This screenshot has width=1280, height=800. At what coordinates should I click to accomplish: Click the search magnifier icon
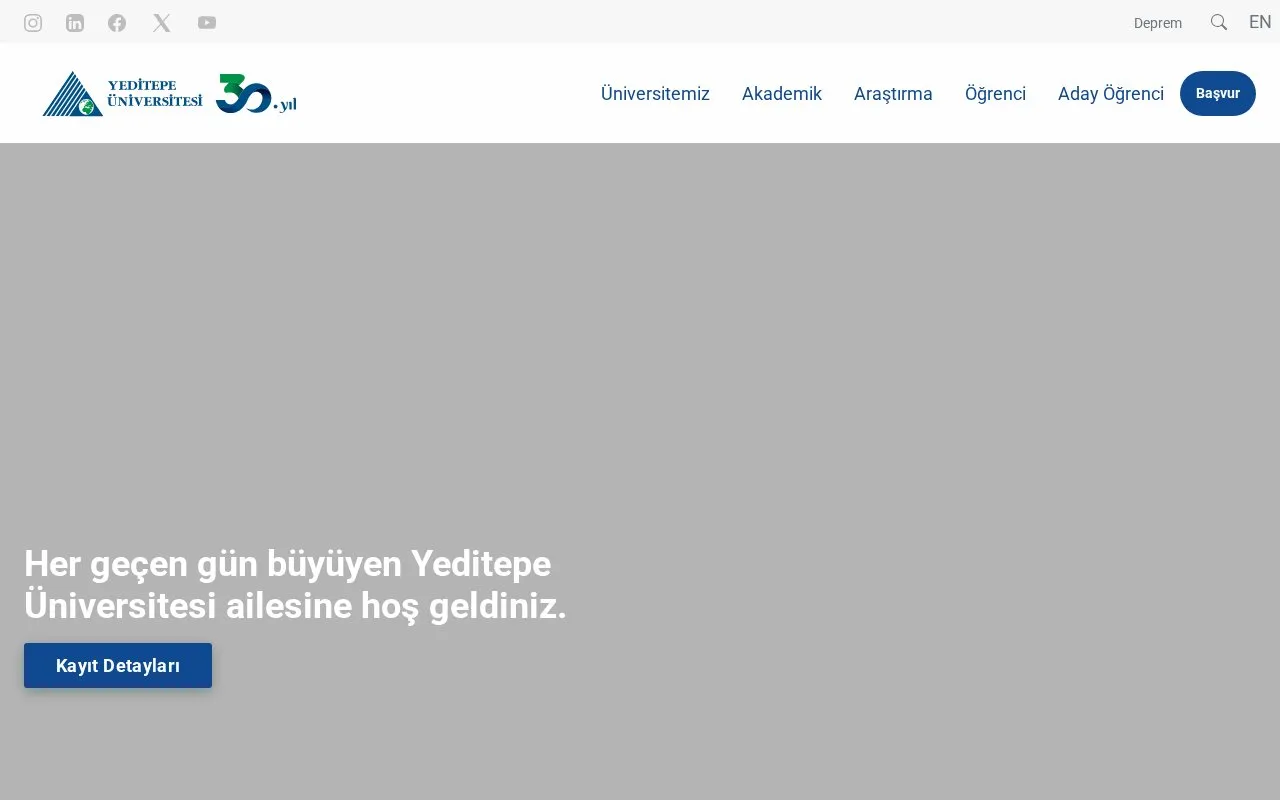click(x=1219, y=22)
